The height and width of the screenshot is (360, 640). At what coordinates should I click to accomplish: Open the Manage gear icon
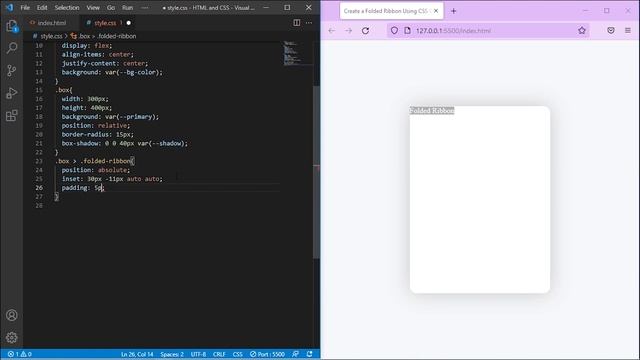[x=12, y=337]
